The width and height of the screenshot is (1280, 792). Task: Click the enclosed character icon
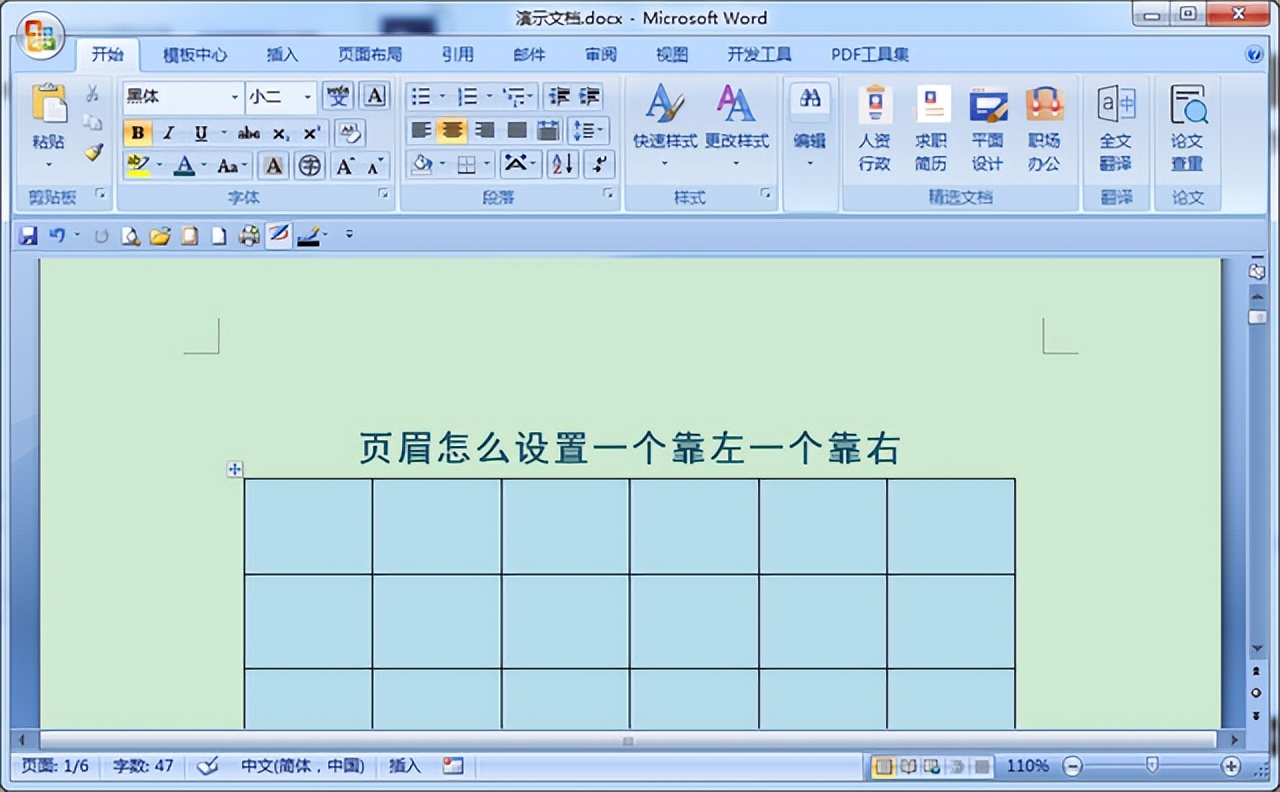pos(310,165)
